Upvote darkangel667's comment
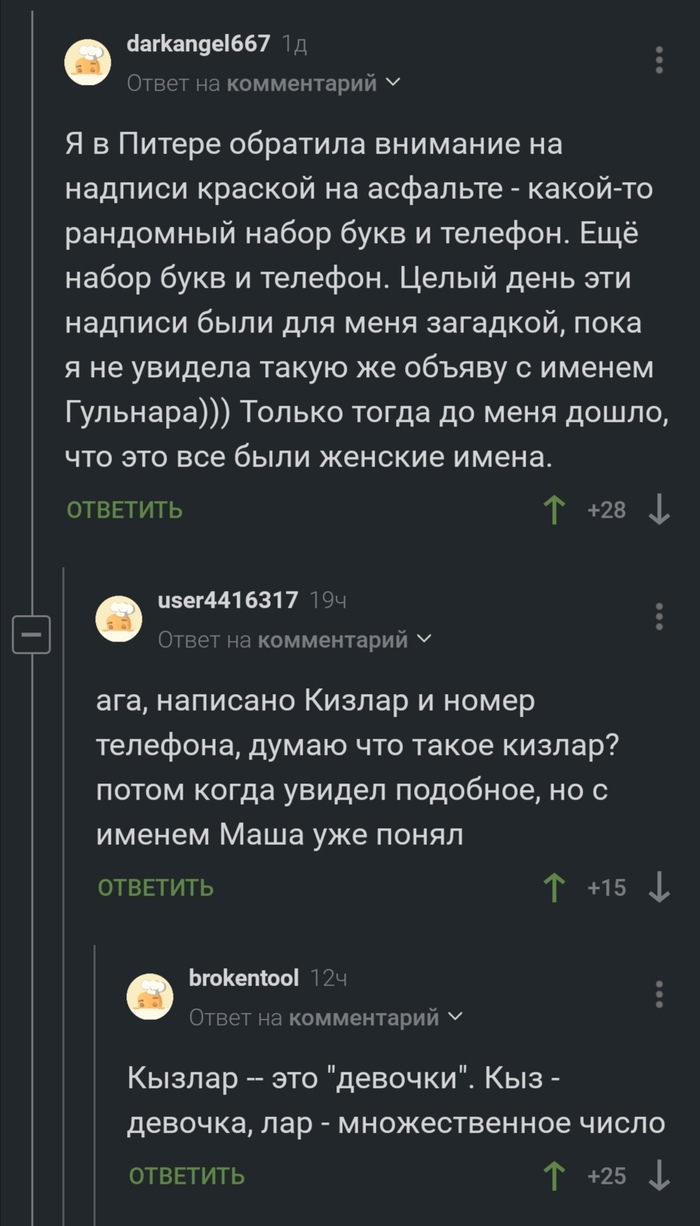 click(x=551, y=511)
